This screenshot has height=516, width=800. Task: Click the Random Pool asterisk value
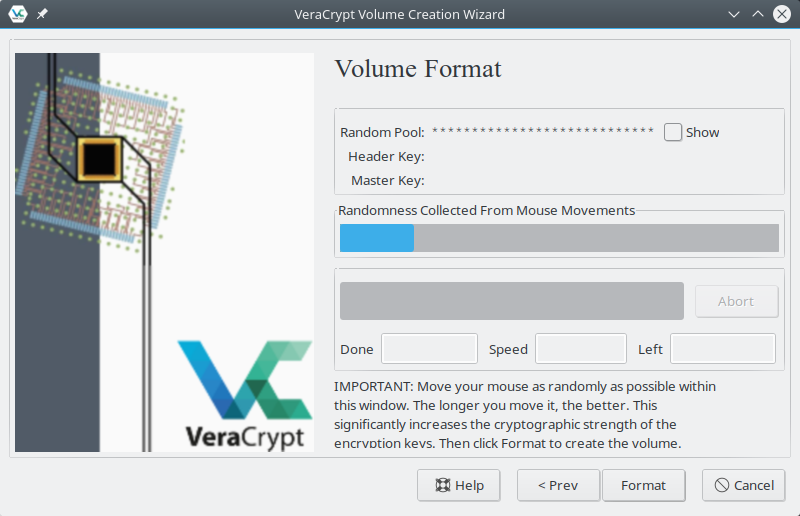pos(543,132)
